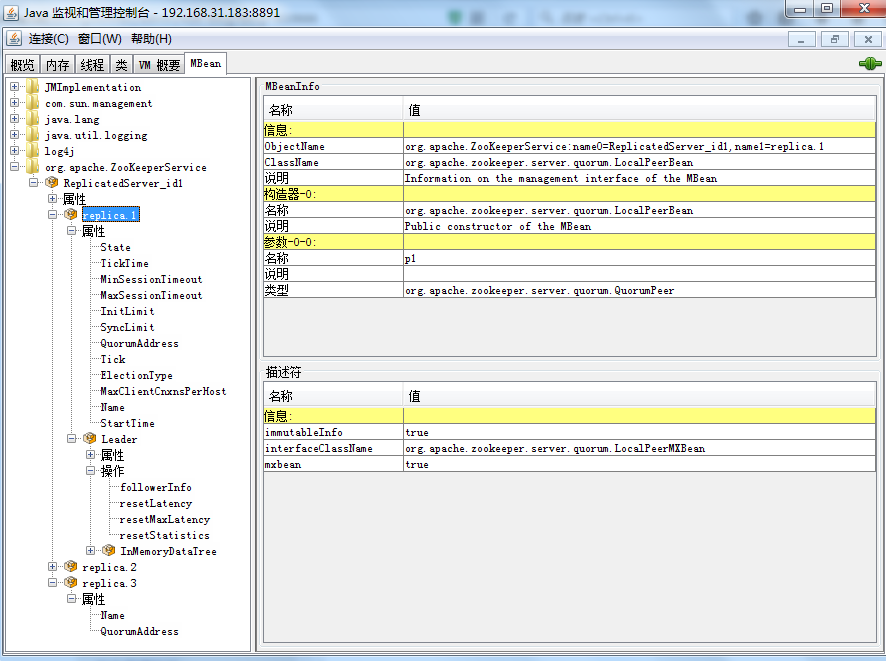Click the Leader bean icon
Screen dimensions: 886x661
(90, 438)
